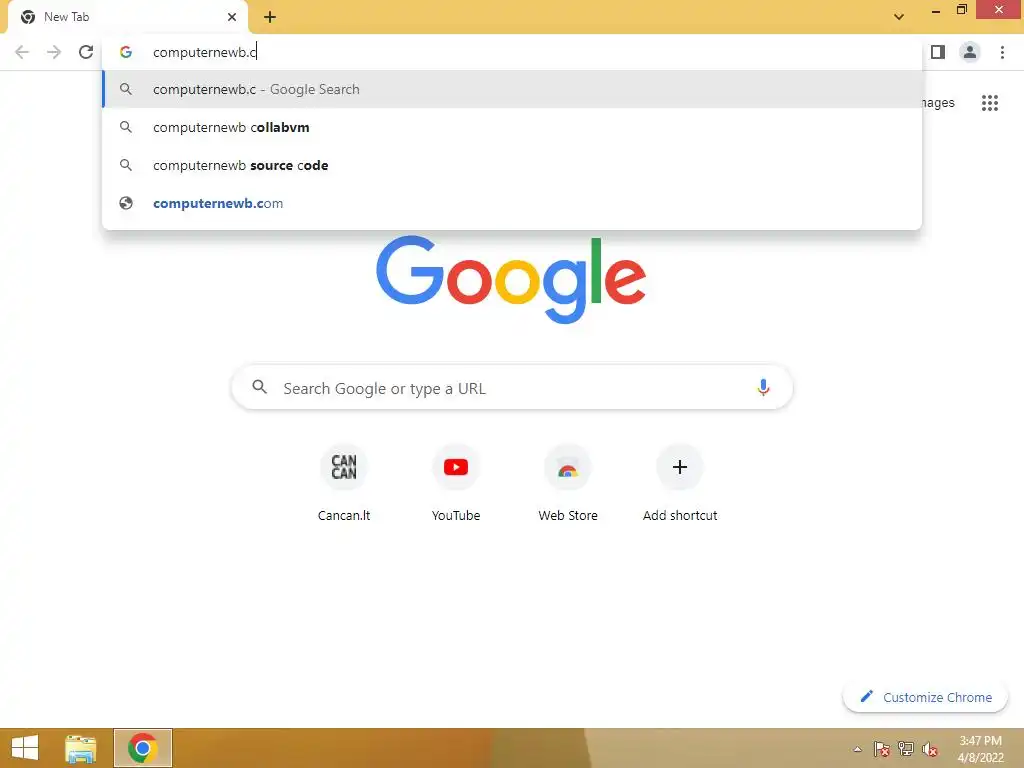
Task: Open the Chrome three-dot menu
Action: (x=1002, y=52)
